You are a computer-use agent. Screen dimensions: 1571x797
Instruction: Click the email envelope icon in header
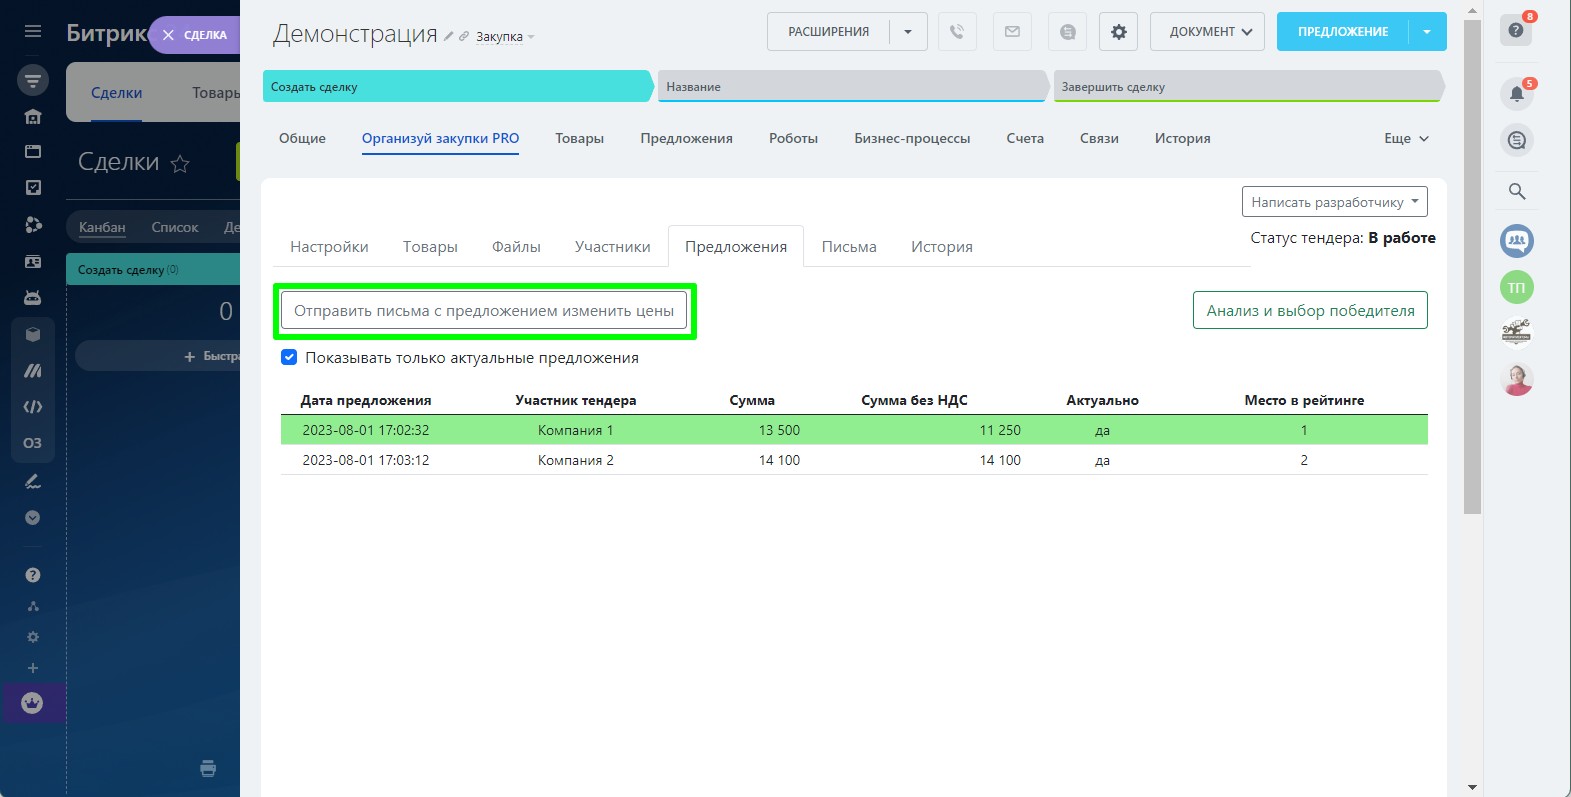pyautogui.click(x=1012, y=32)
